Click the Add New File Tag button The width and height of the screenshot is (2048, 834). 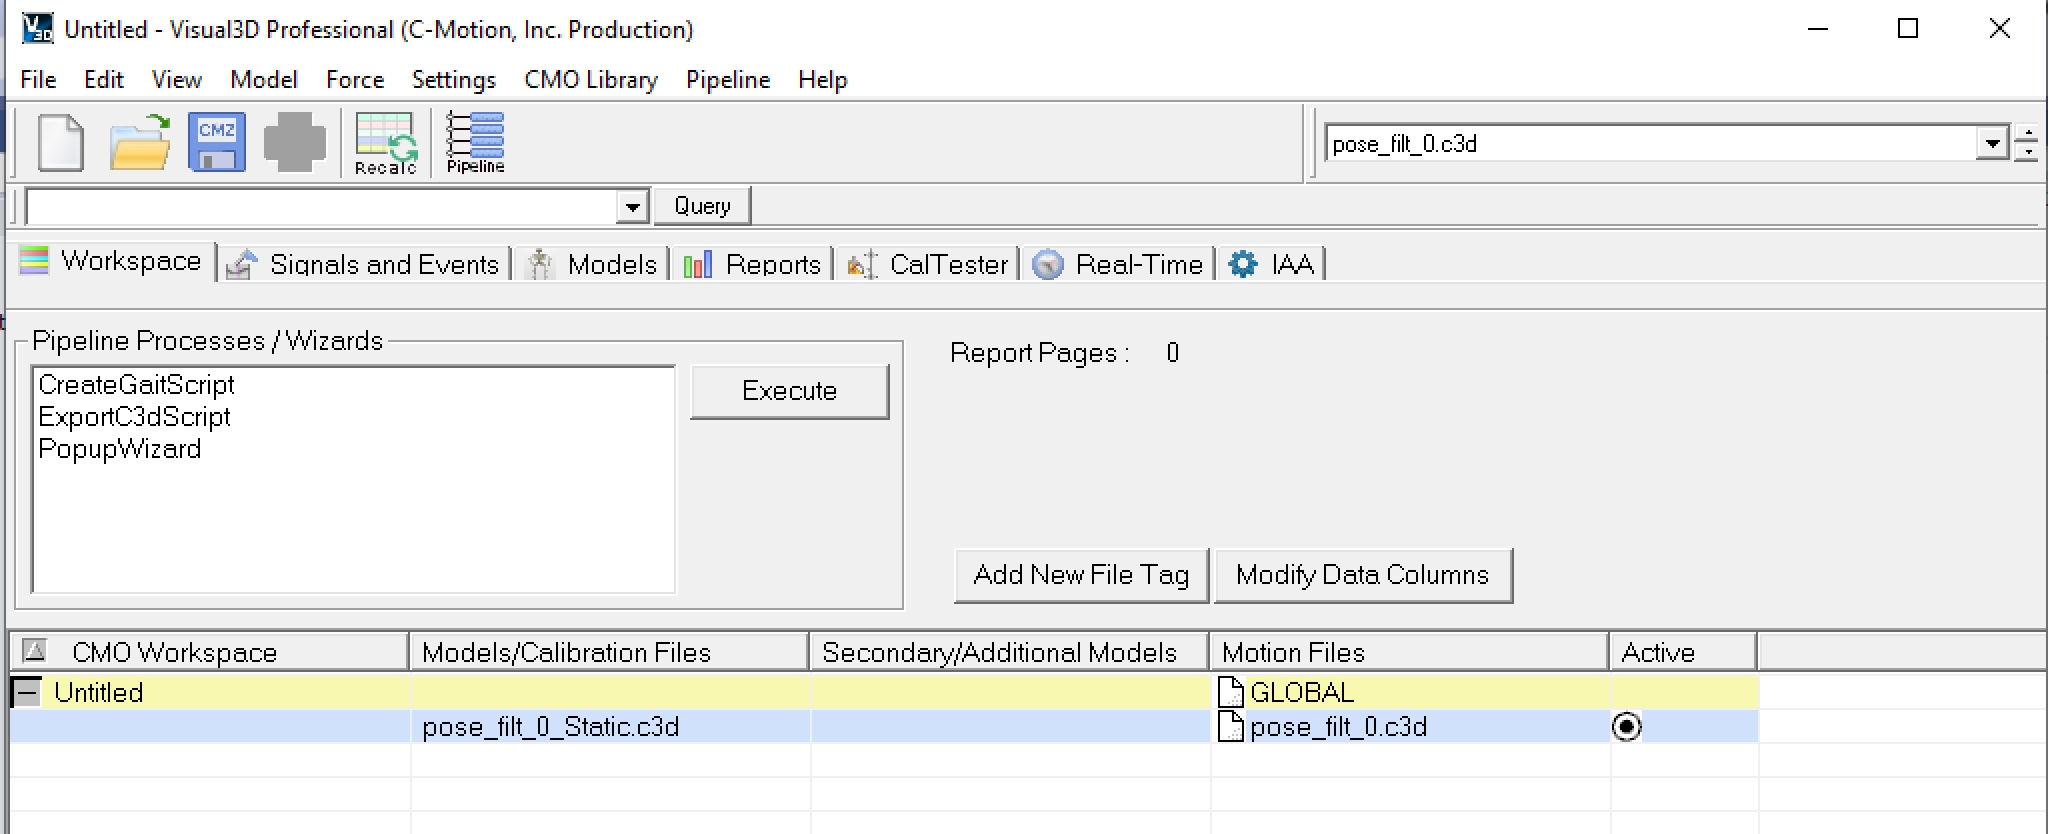1081,575
